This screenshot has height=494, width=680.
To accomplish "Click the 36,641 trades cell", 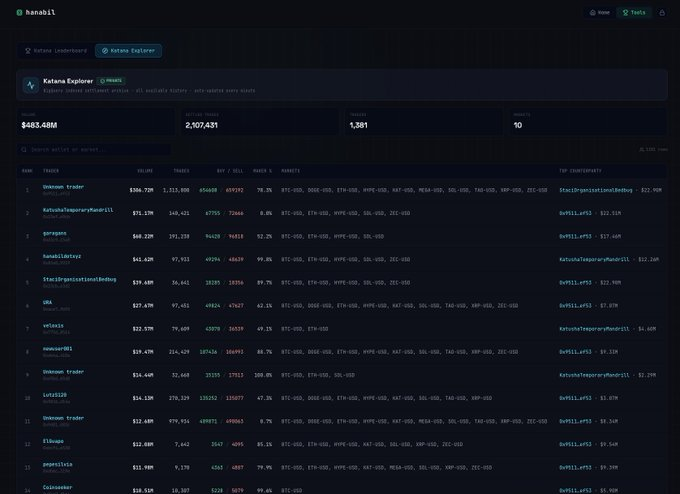I will (180, 282).
